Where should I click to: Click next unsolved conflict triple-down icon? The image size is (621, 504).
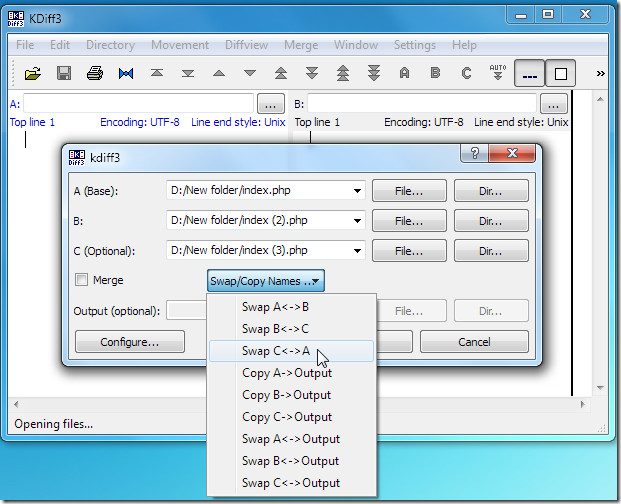tap(374, 73)
